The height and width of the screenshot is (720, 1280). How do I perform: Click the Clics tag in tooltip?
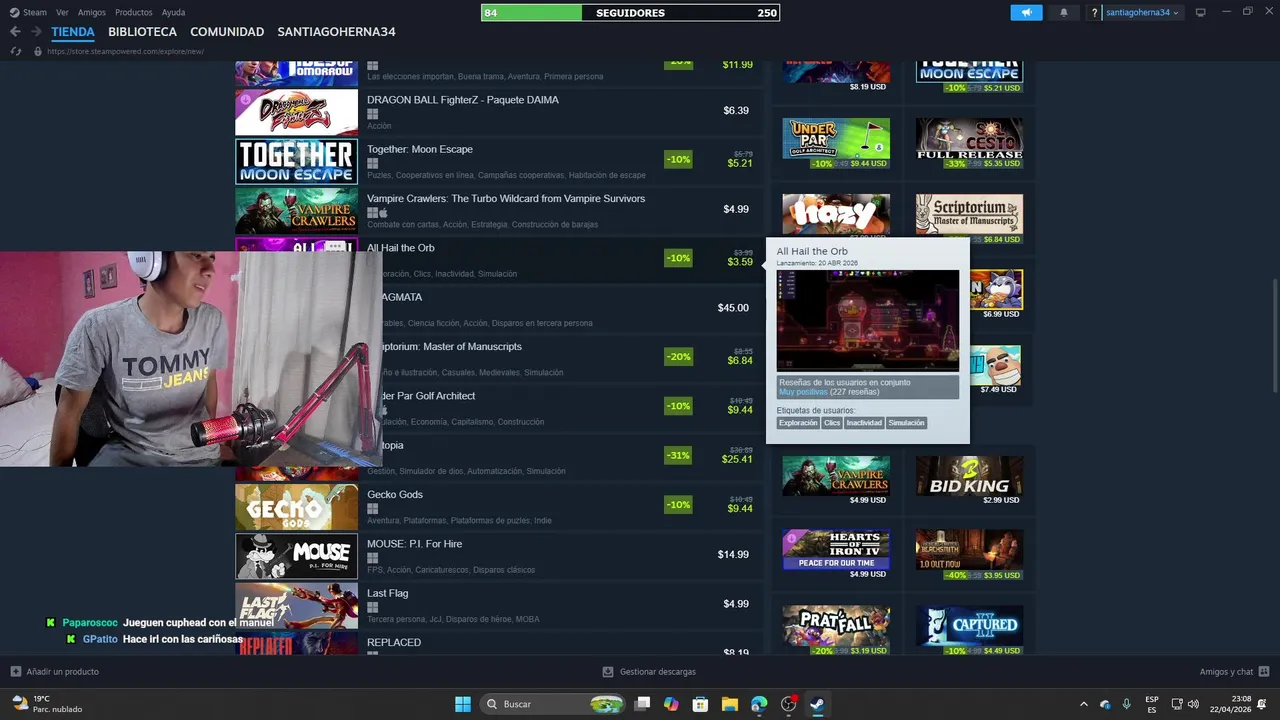click(832, 423)
